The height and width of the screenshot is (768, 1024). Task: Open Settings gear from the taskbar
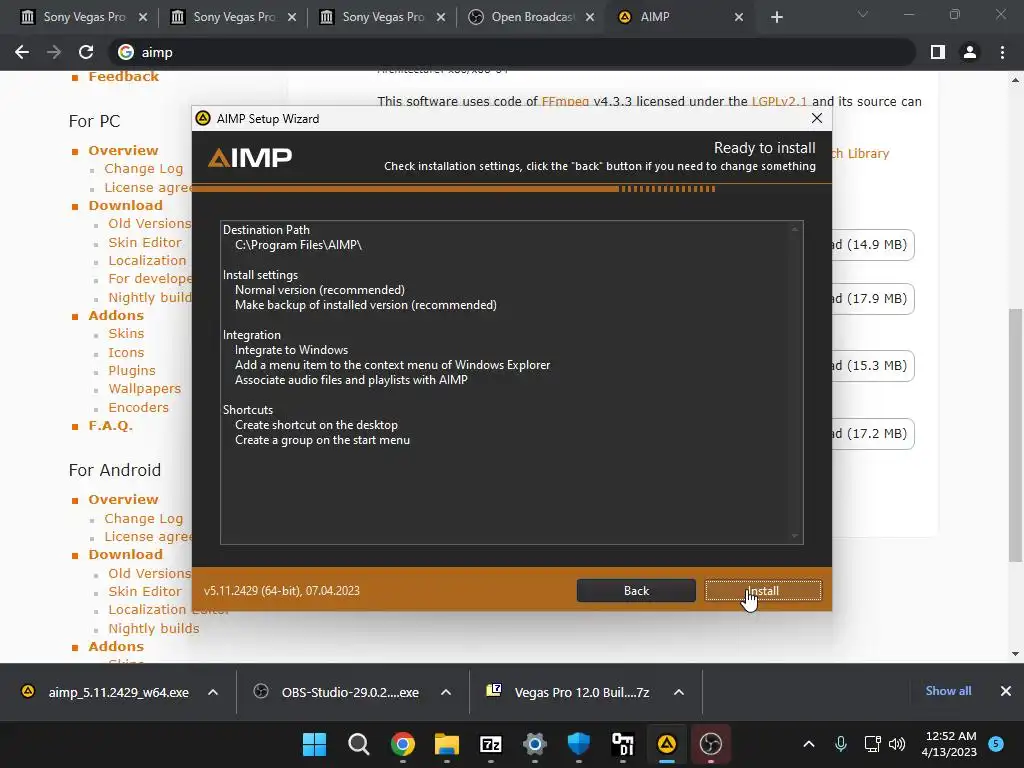coord(535,744)
